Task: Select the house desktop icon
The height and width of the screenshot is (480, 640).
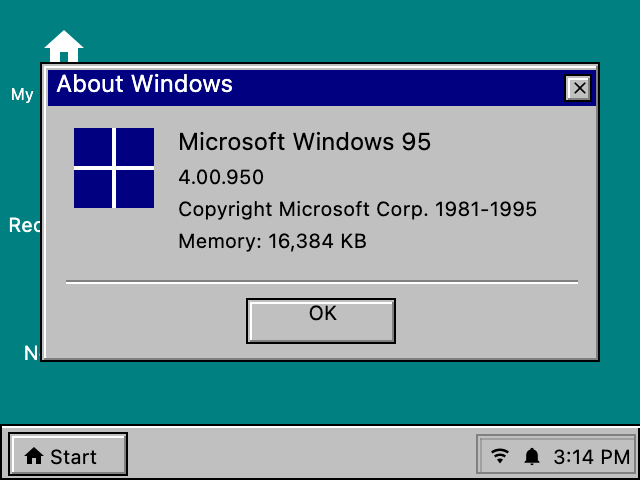Action: [x=64, y=46]
